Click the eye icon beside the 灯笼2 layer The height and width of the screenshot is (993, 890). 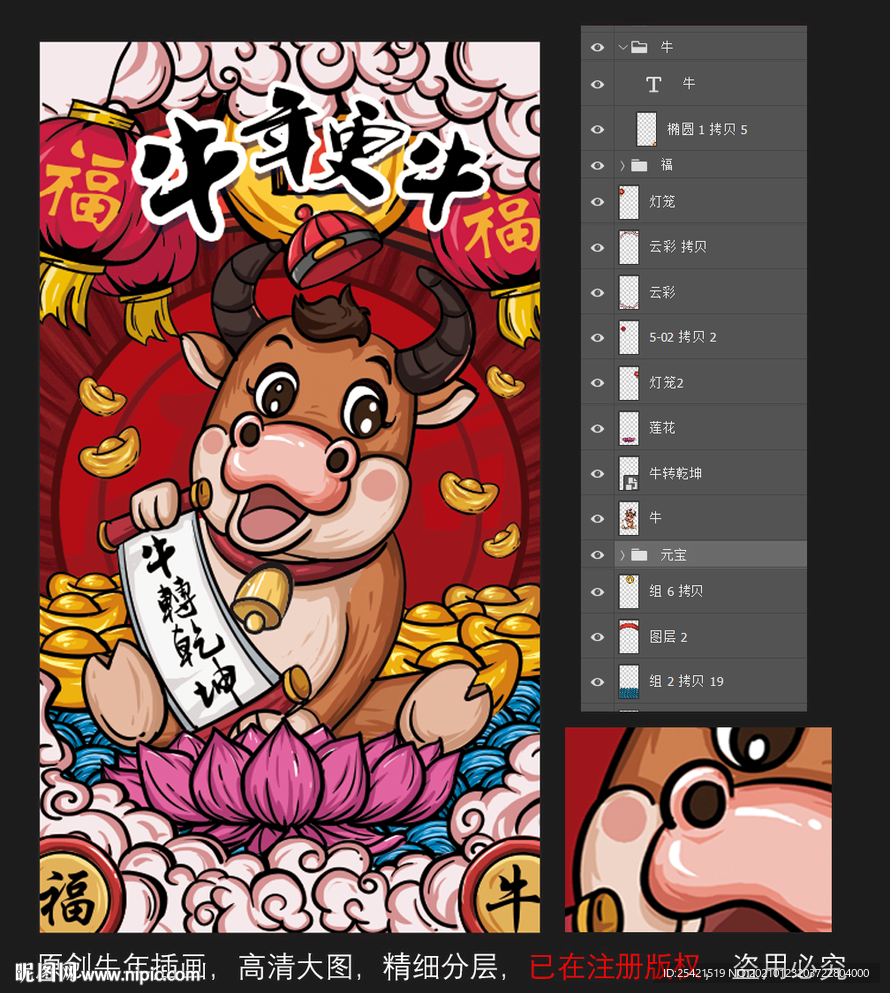(x=597, y=382)
